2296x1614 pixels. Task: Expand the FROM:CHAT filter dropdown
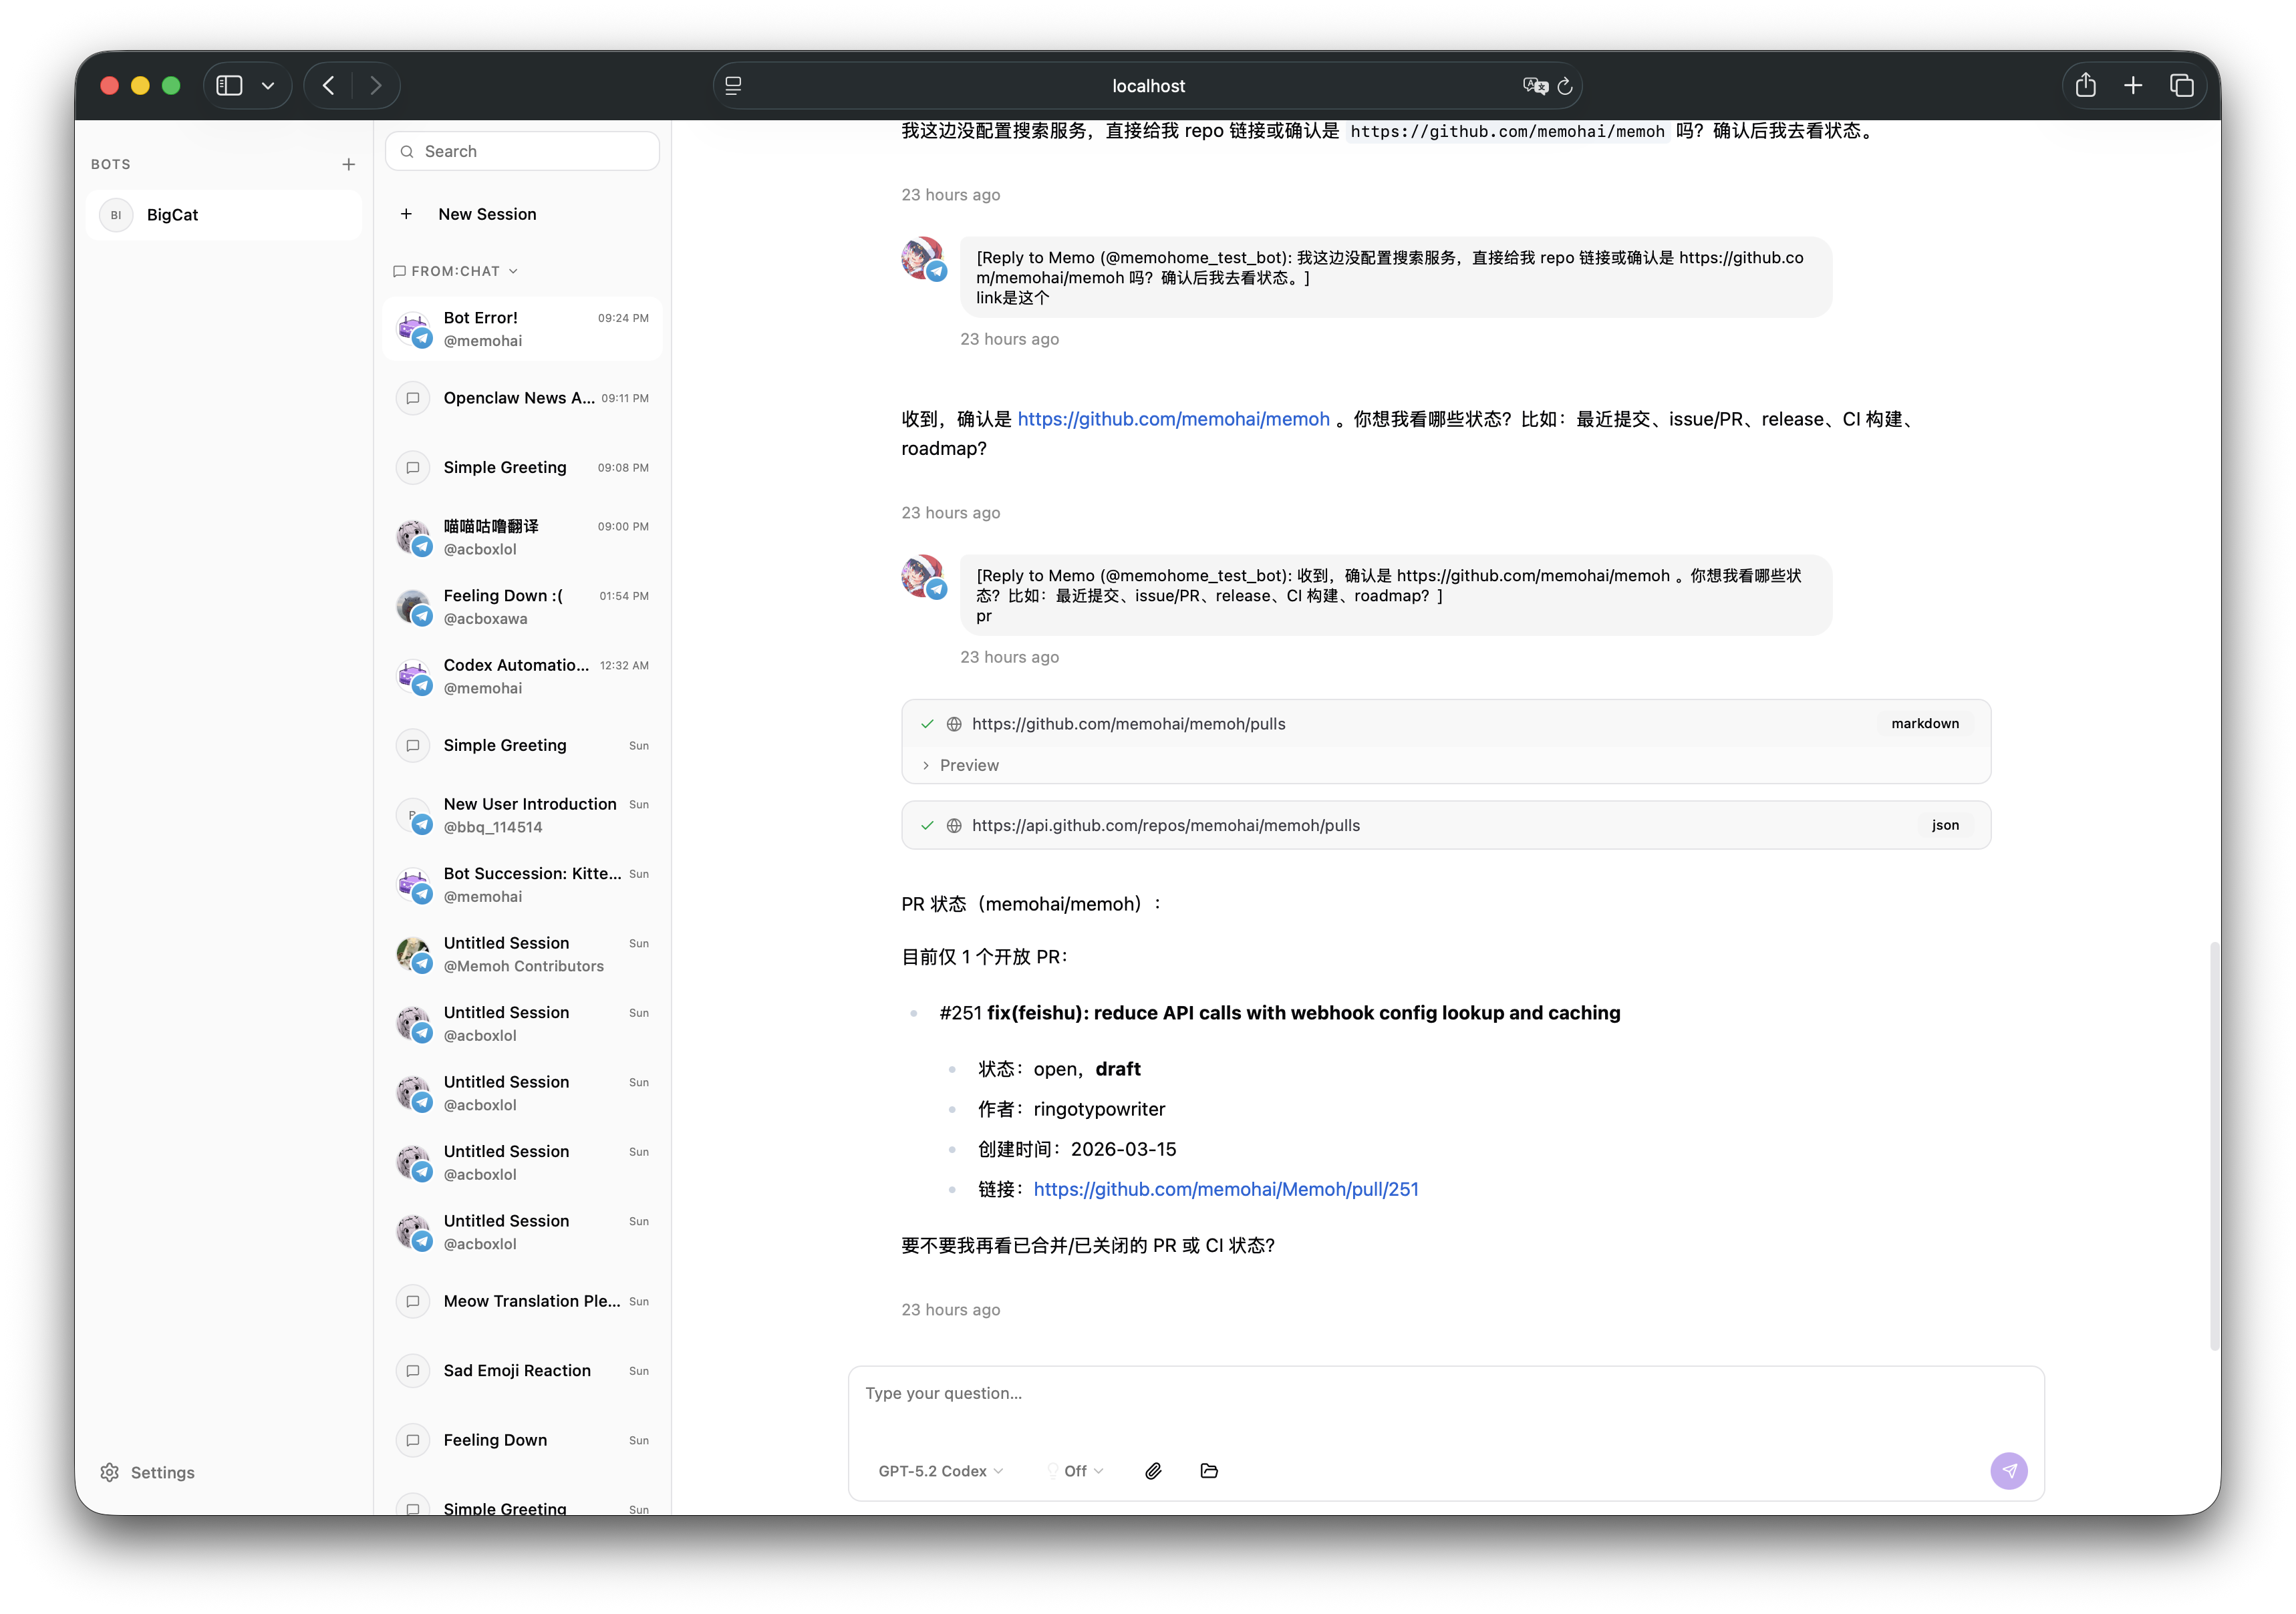(456, 271)
